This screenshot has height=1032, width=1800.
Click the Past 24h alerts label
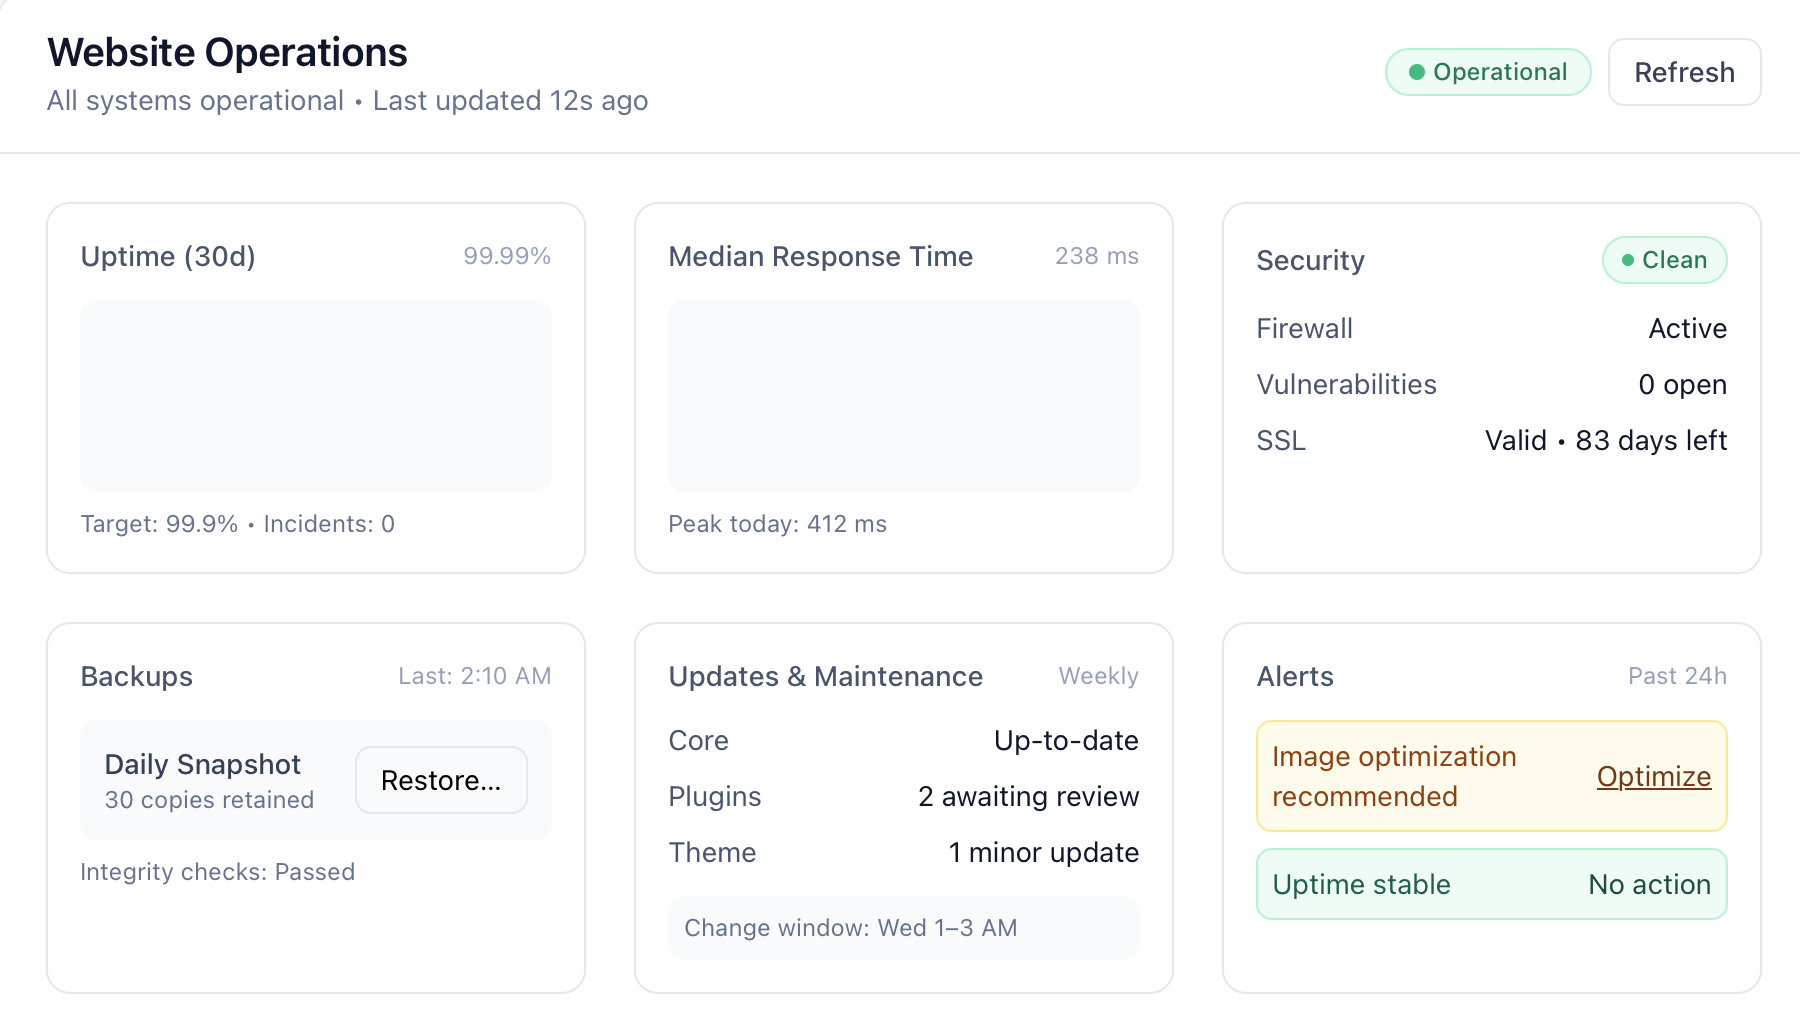coord(1677,676)
